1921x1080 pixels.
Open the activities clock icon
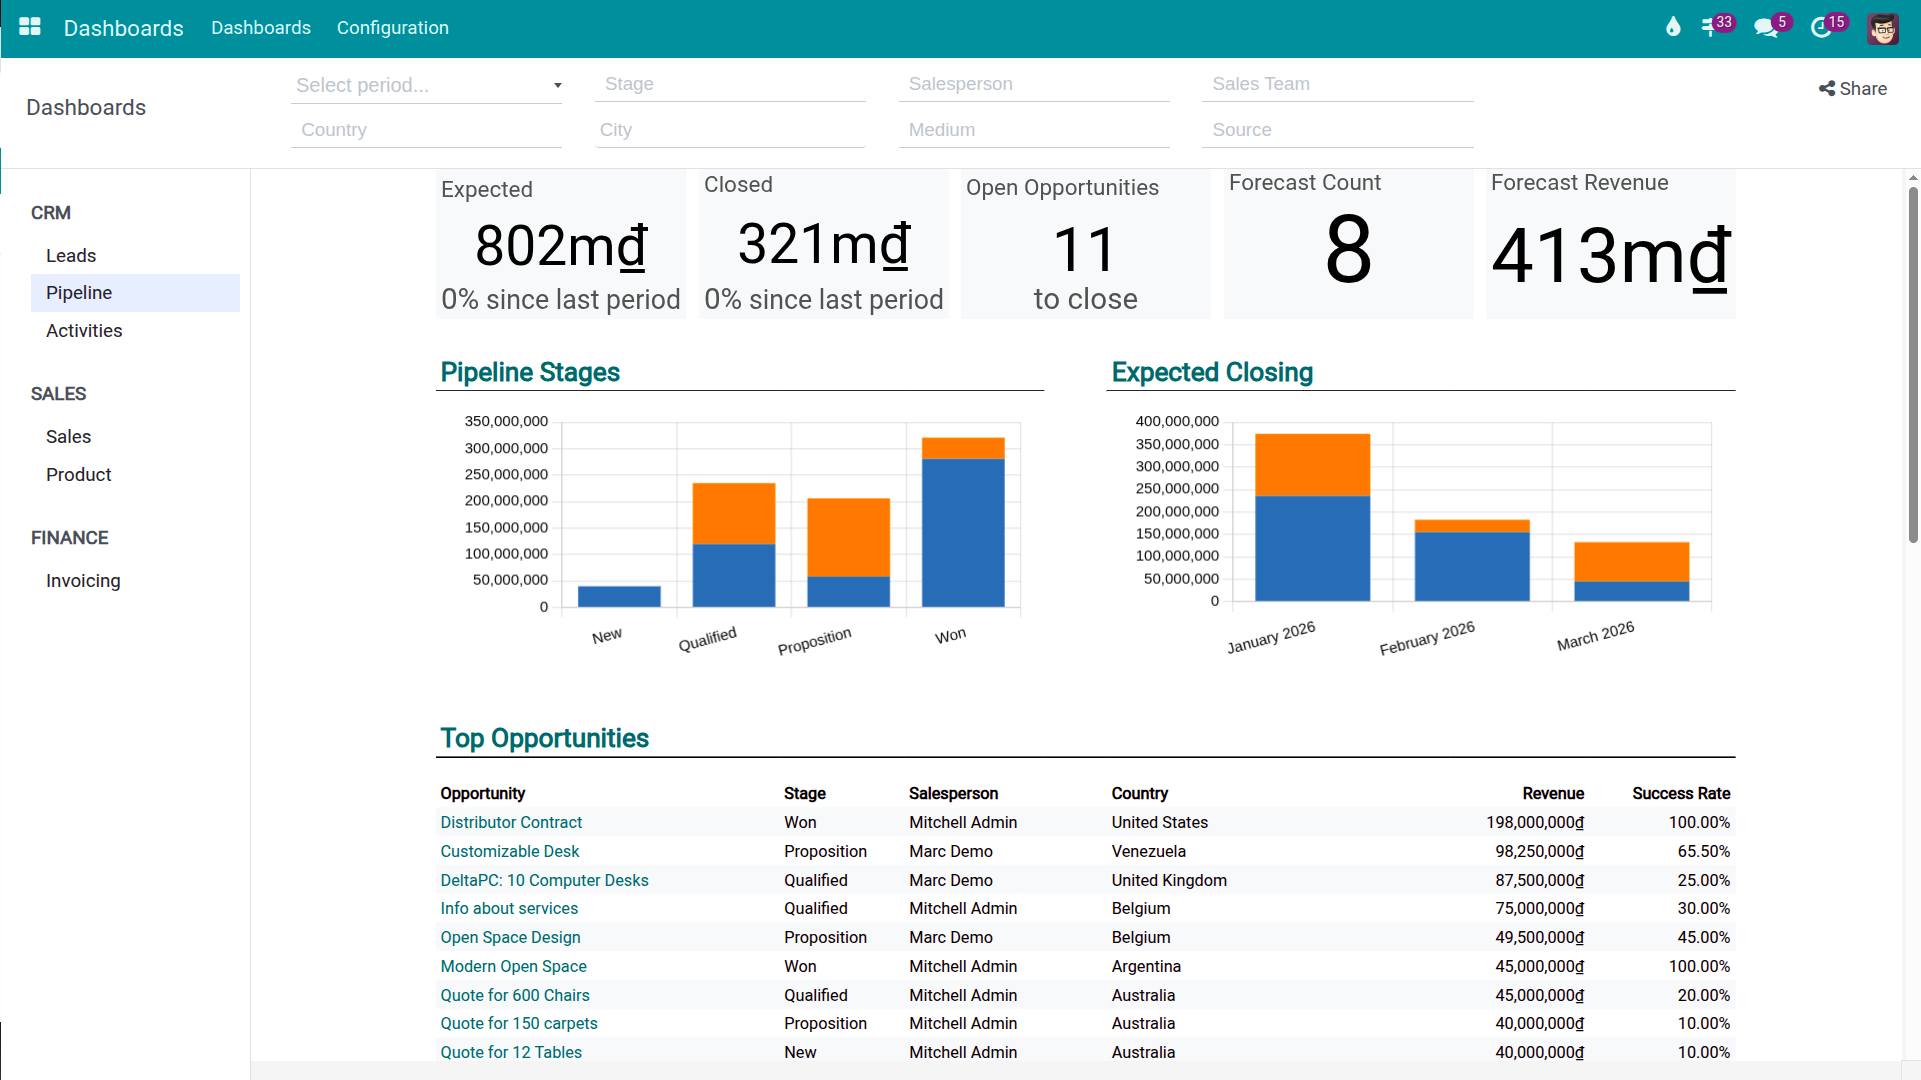(x=1823, y=27)
